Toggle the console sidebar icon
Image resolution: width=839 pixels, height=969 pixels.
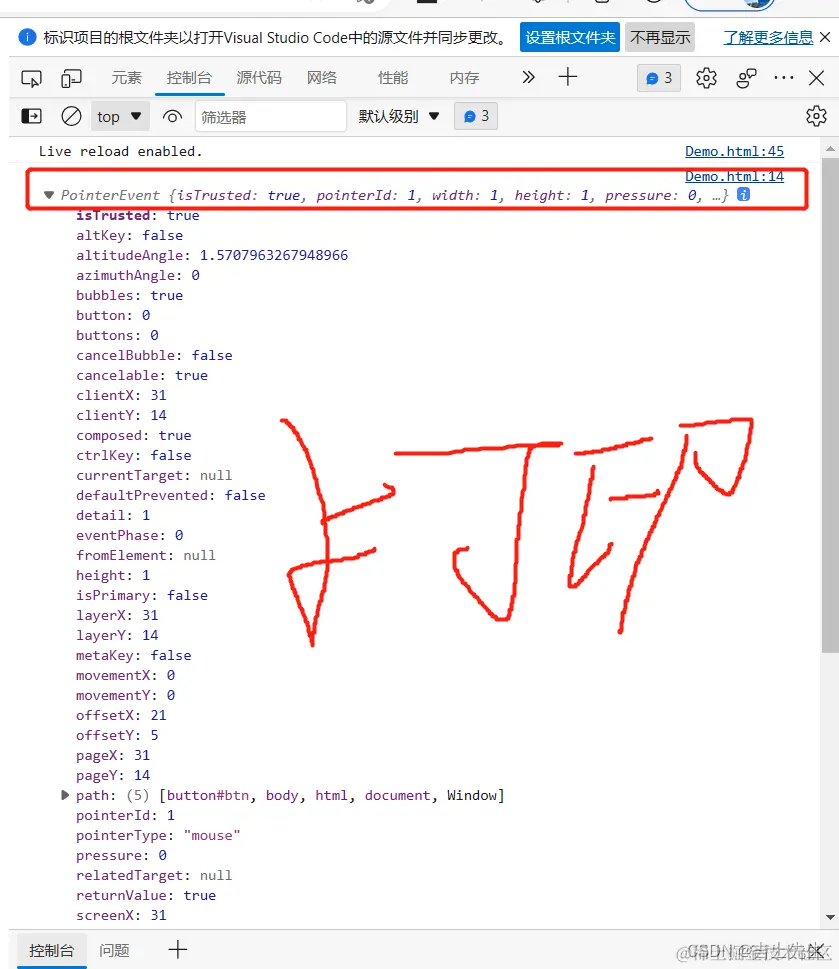tap(32, 116)
